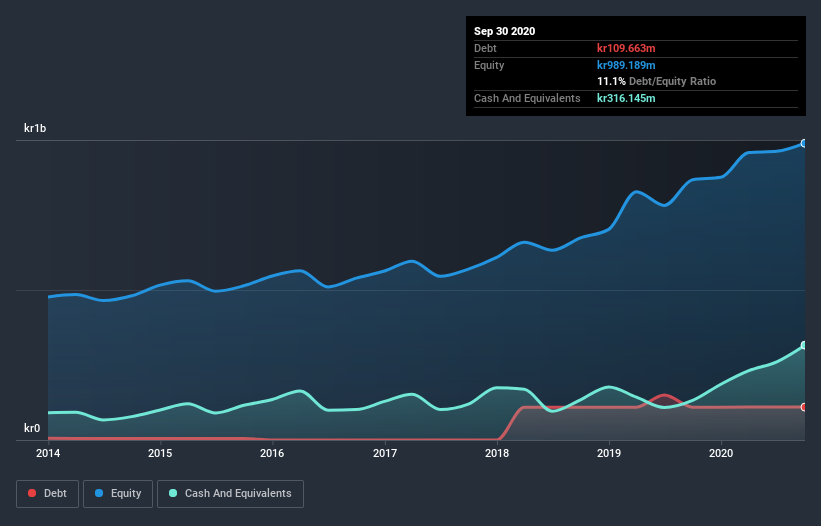Click the Sep 30 2020 tooltip date
Image resolution: width=821 pixels, height=526 pixels.
point(504,31)
